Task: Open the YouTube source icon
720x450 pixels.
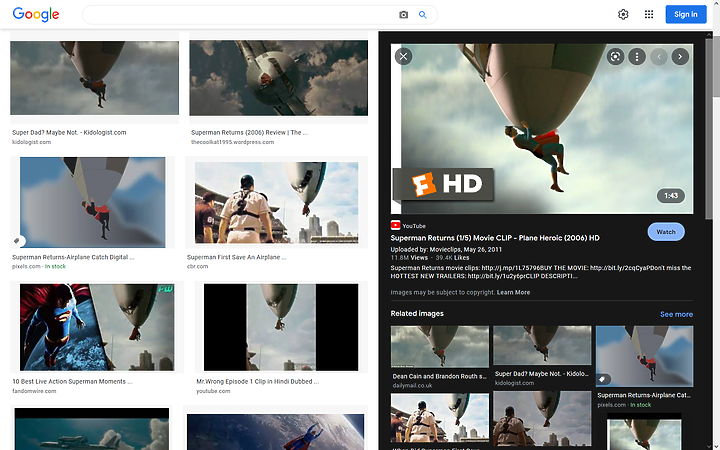Action: [x=395, y=225]
